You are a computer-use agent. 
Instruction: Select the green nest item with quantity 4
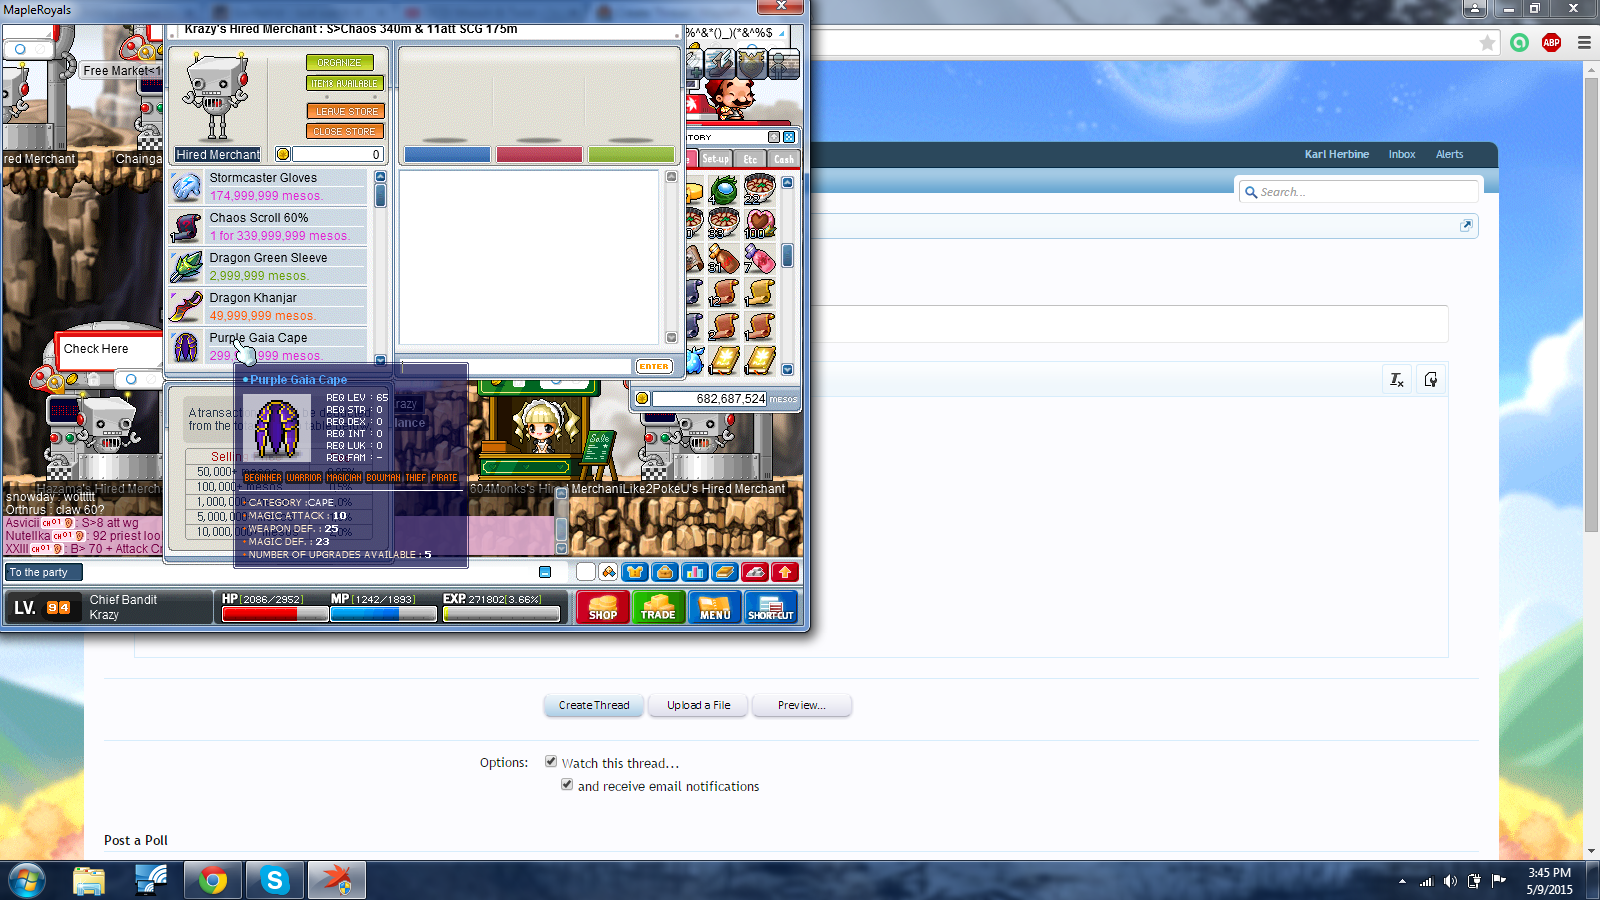tap(724, 189)
